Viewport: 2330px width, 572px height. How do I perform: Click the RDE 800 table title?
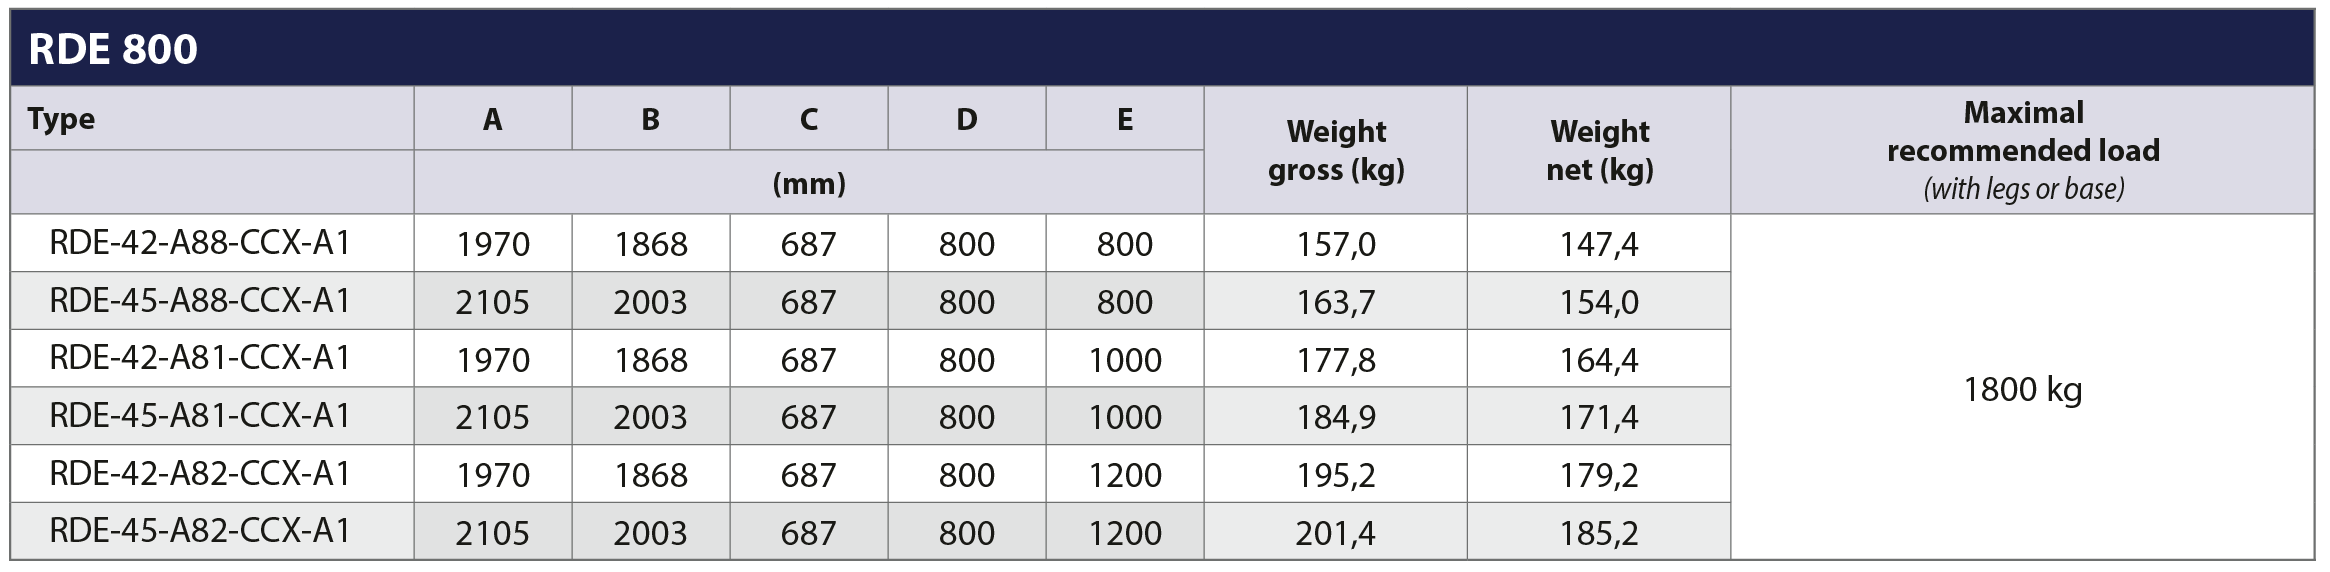click(x=113, y=49)
